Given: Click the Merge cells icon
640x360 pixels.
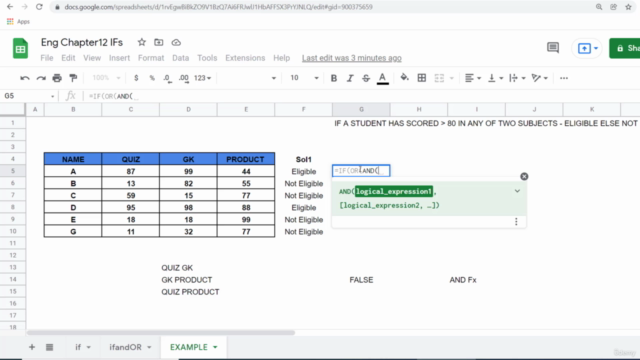Looking at the screenshot, I should coord(439,78).
